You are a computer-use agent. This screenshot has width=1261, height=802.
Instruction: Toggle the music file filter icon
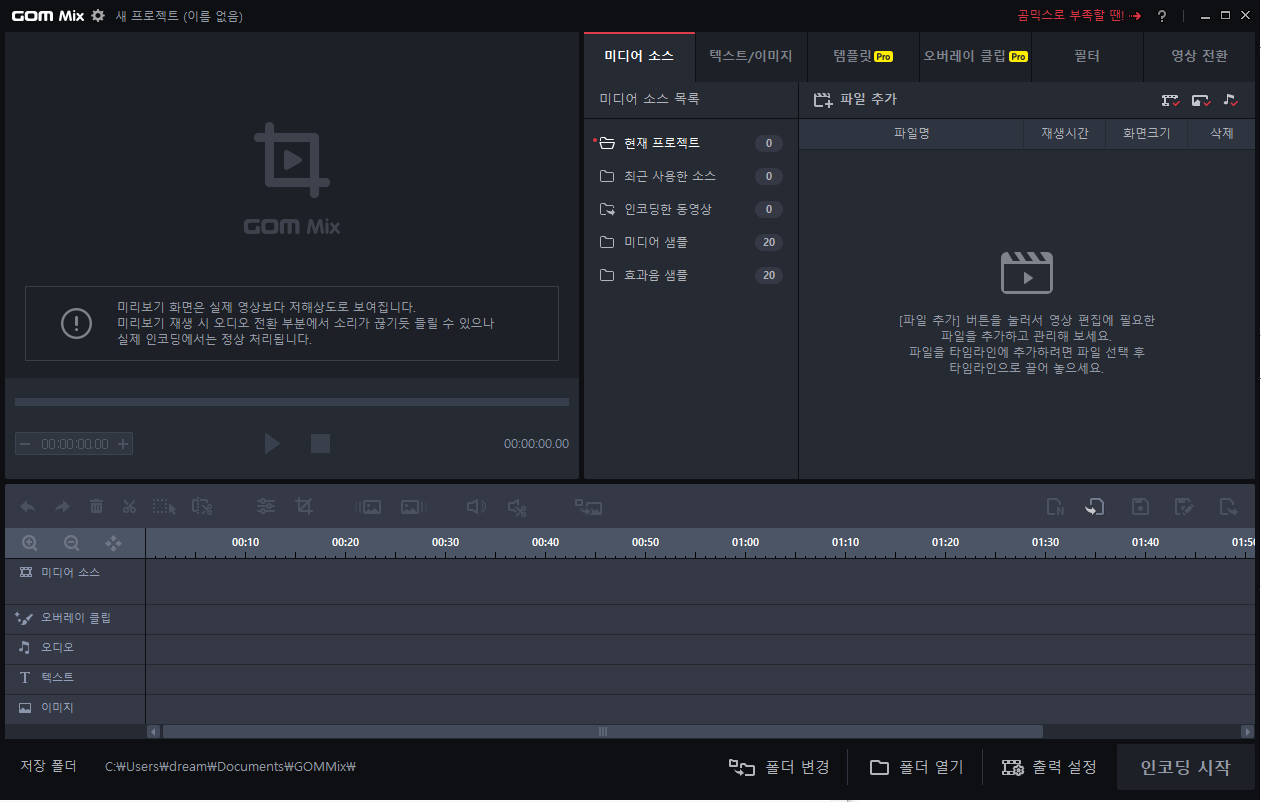1230,100
